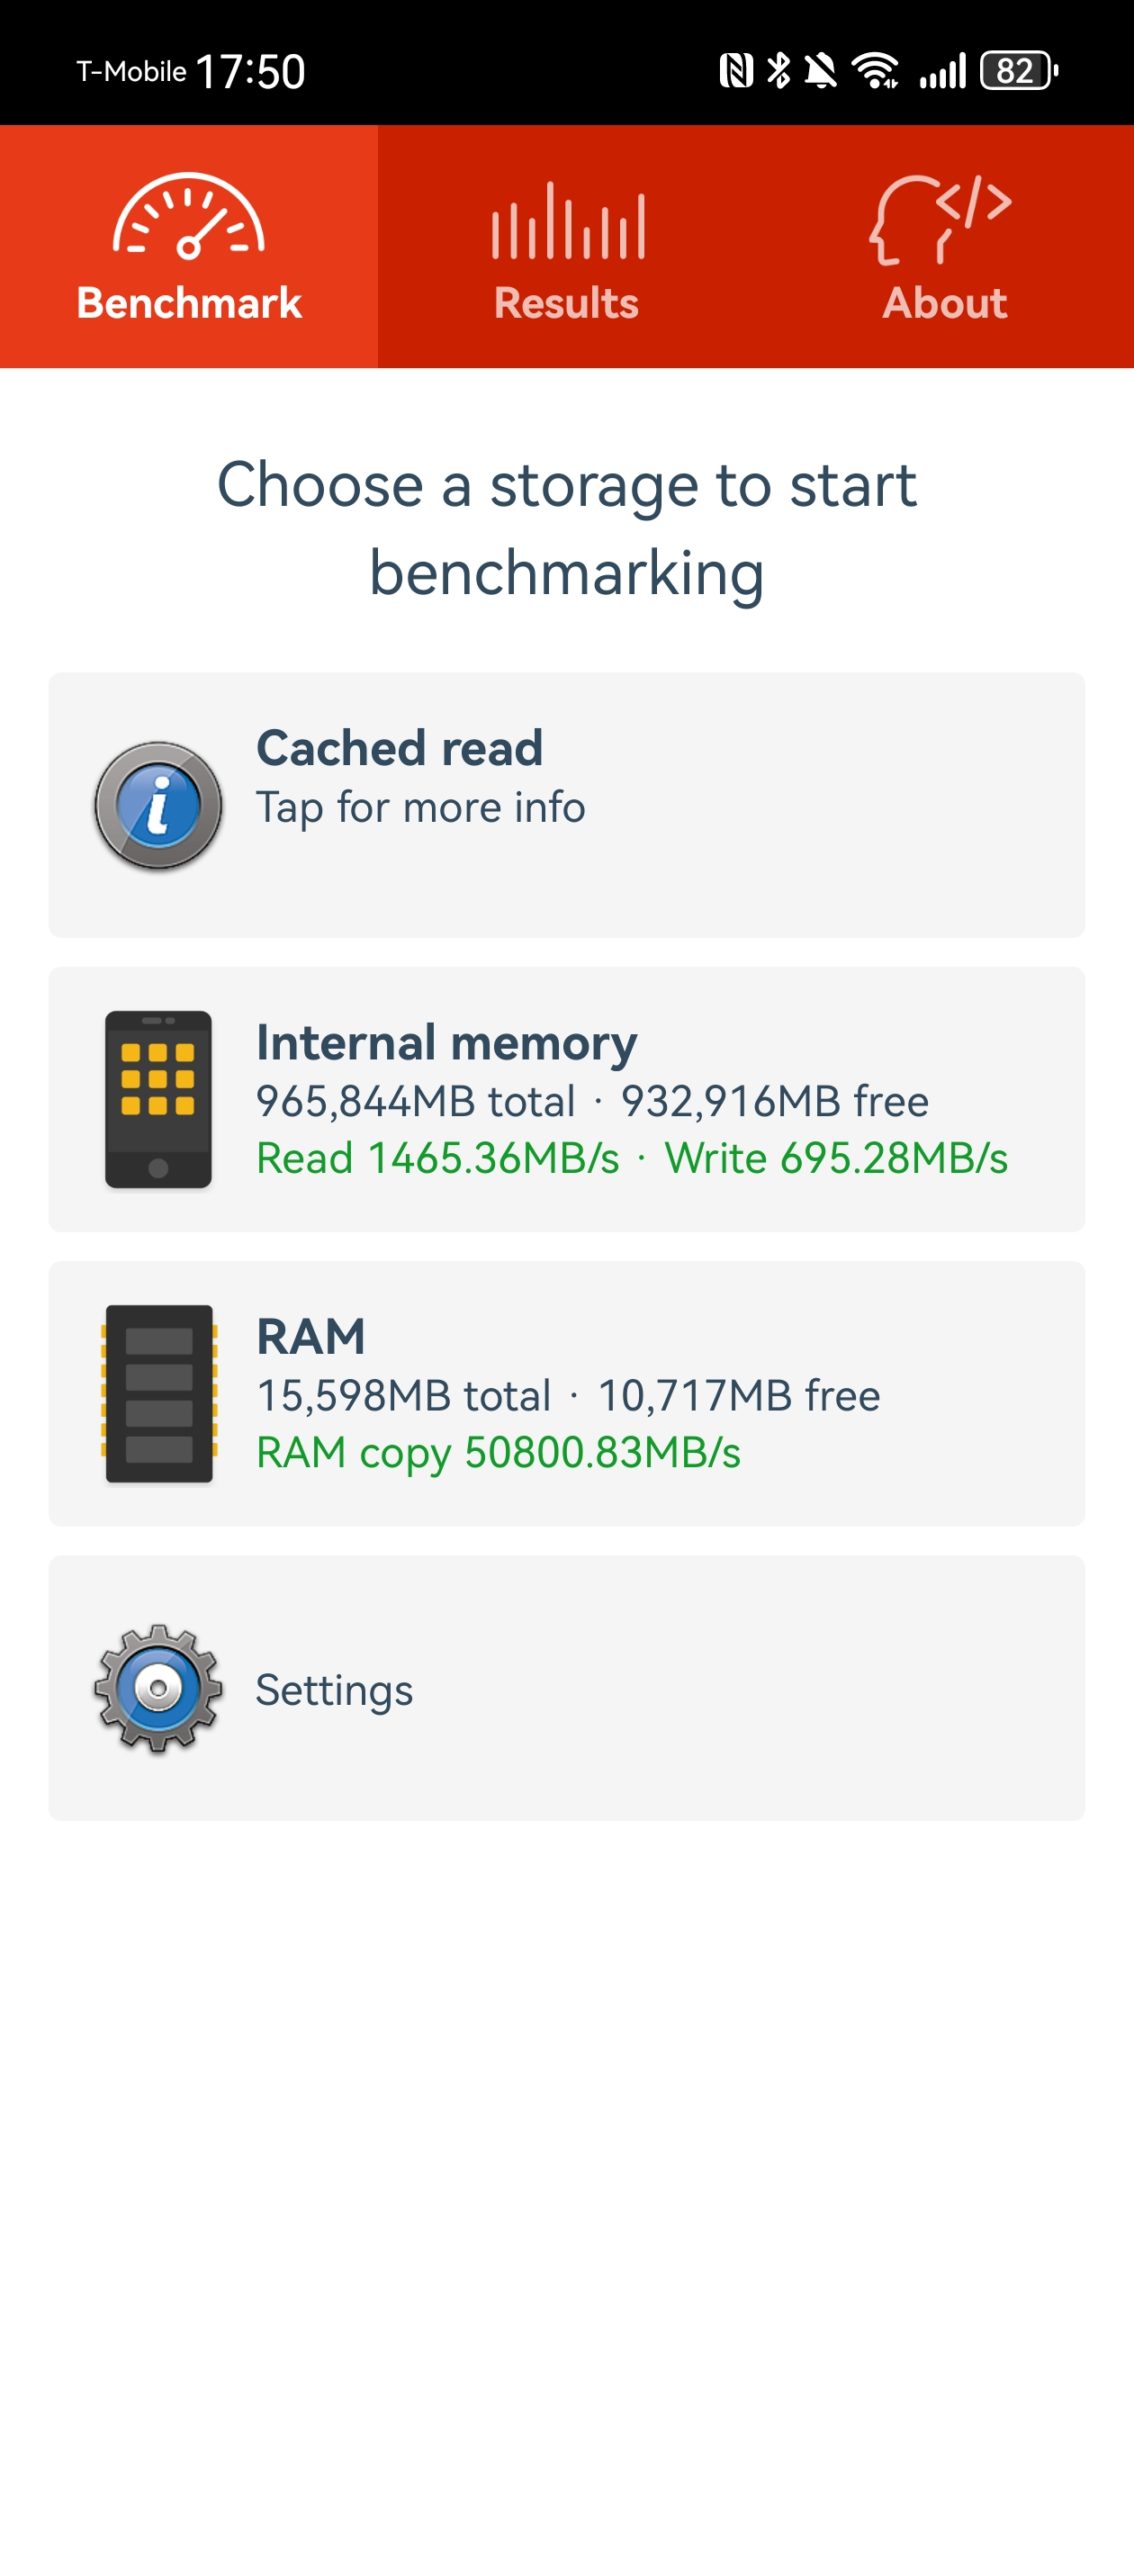
Task: Tap the About head-with-code icon
Action: pyautogui.click(x=940, y=219)
